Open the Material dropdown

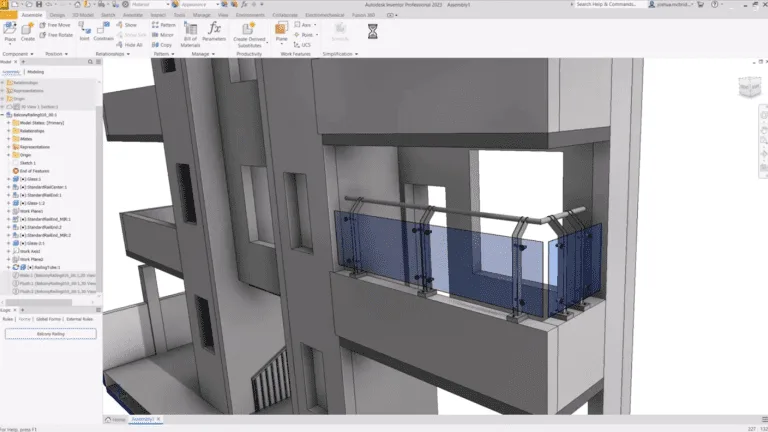coord(150,5)
